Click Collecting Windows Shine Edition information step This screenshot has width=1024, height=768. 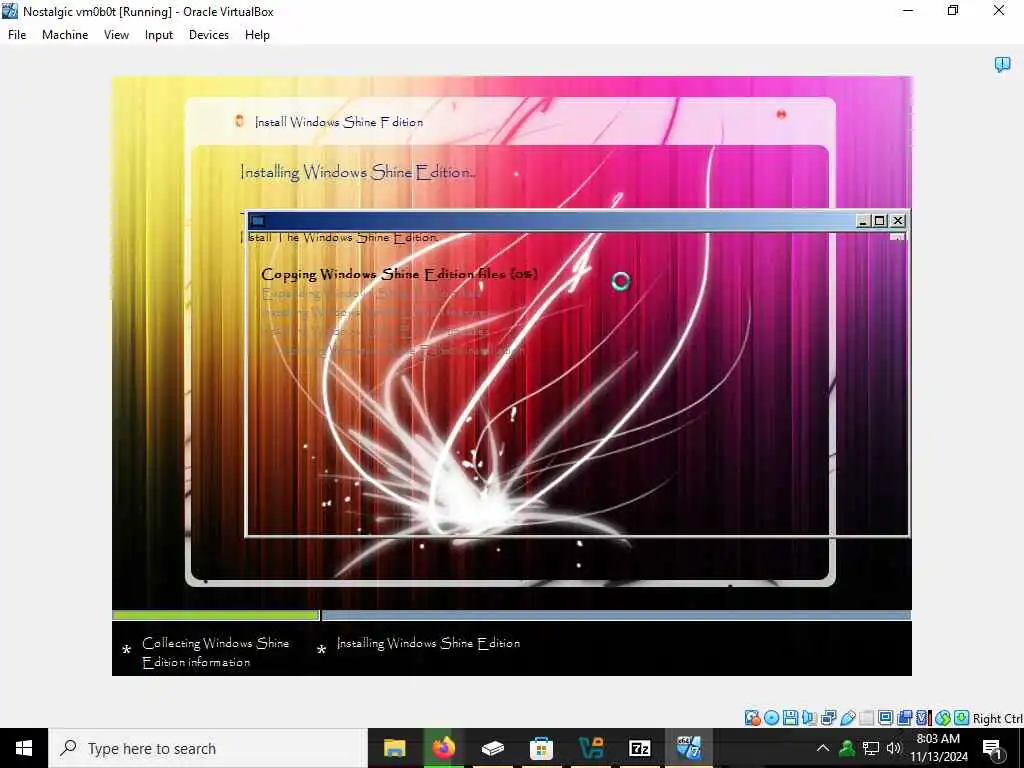216,652
